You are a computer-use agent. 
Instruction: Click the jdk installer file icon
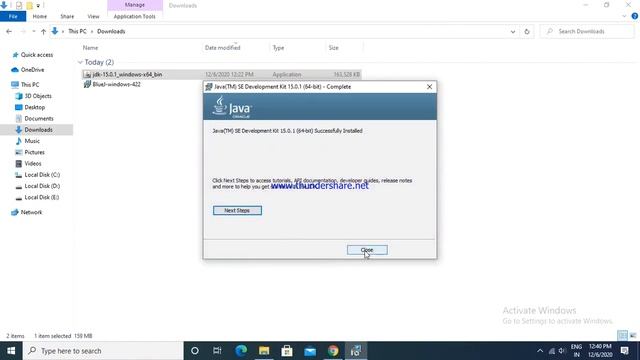(x=87, y=74)
